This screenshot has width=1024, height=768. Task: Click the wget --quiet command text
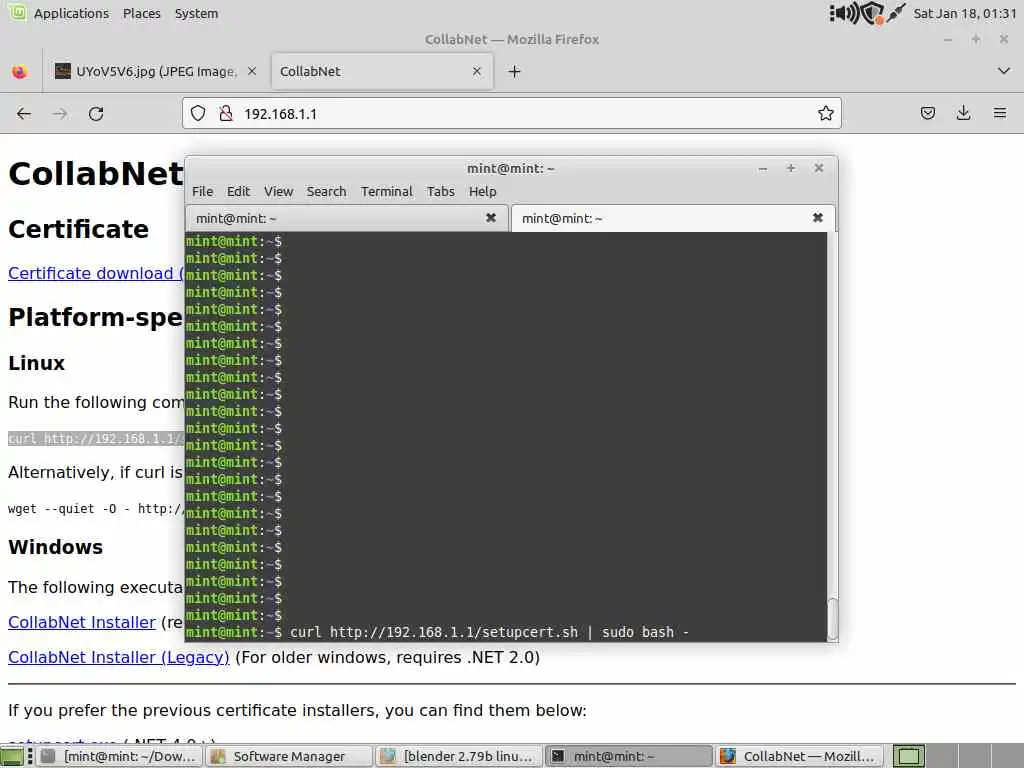click(x=96, y=508)
